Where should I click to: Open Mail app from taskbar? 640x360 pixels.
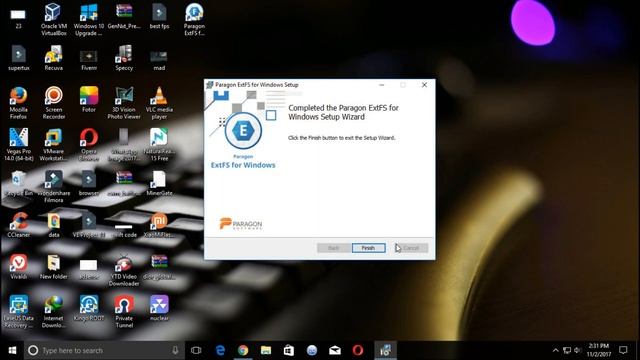(335, 350)
